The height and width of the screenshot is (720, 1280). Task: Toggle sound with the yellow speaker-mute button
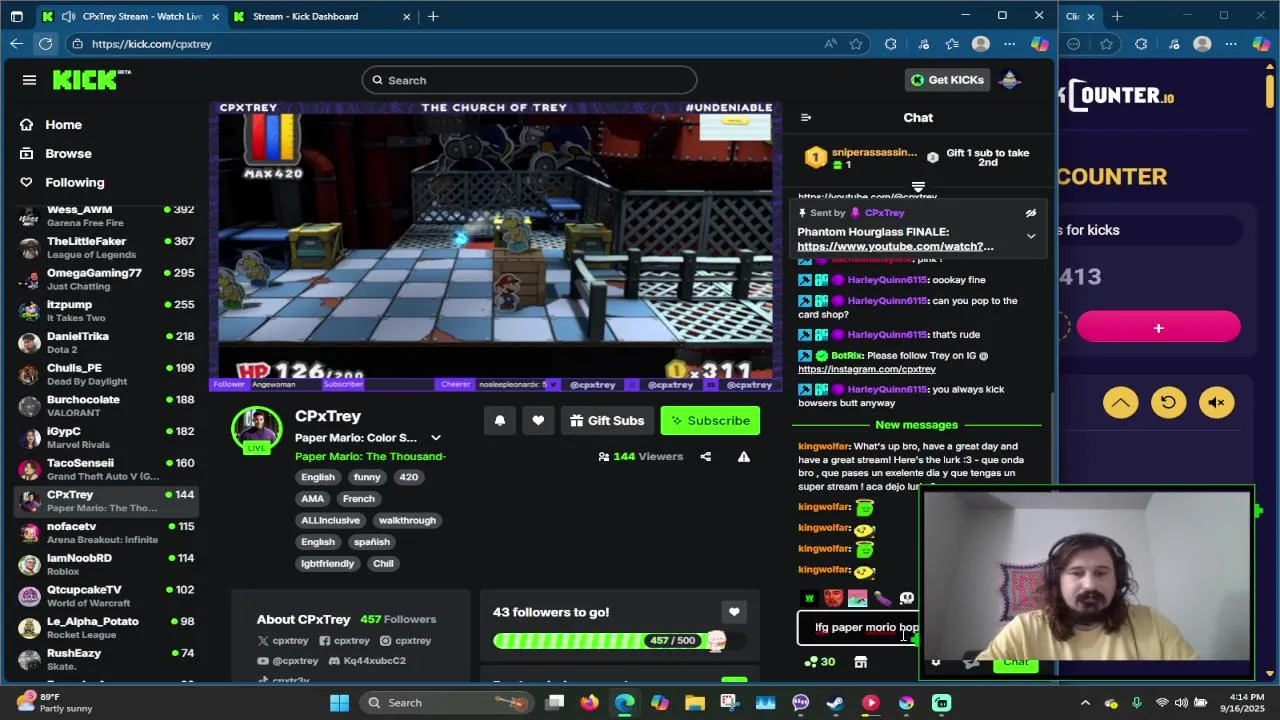[x=1216, y=403]
